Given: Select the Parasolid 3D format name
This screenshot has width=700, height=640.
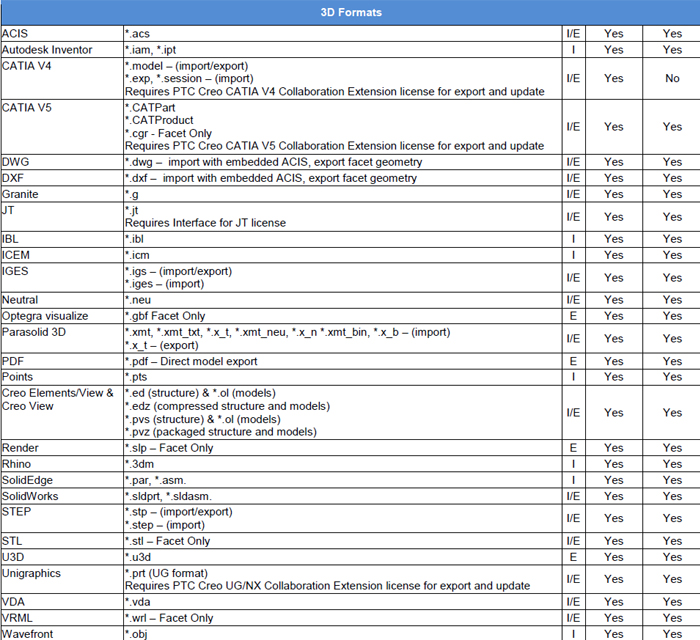Looking at the screenshot, I should tap(34, 332).
